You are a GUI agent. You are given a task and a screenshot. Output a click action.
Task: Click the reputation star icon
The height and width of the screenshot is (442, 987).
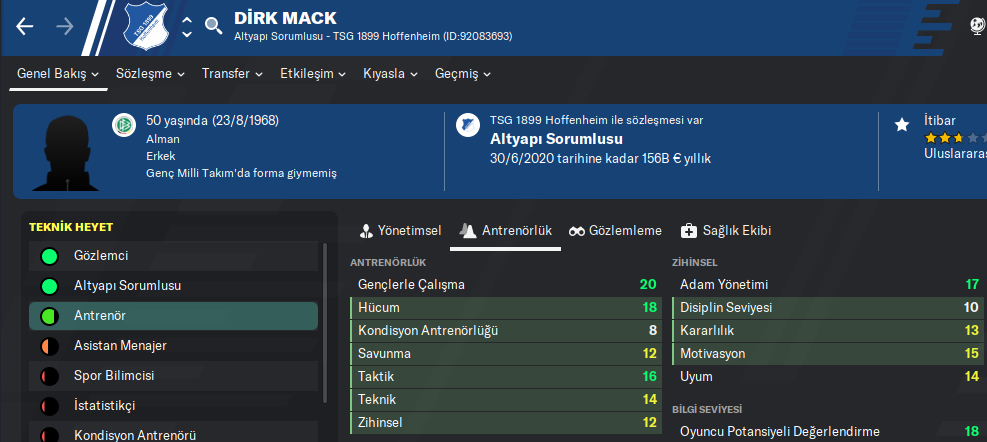[x=902, y=124]
